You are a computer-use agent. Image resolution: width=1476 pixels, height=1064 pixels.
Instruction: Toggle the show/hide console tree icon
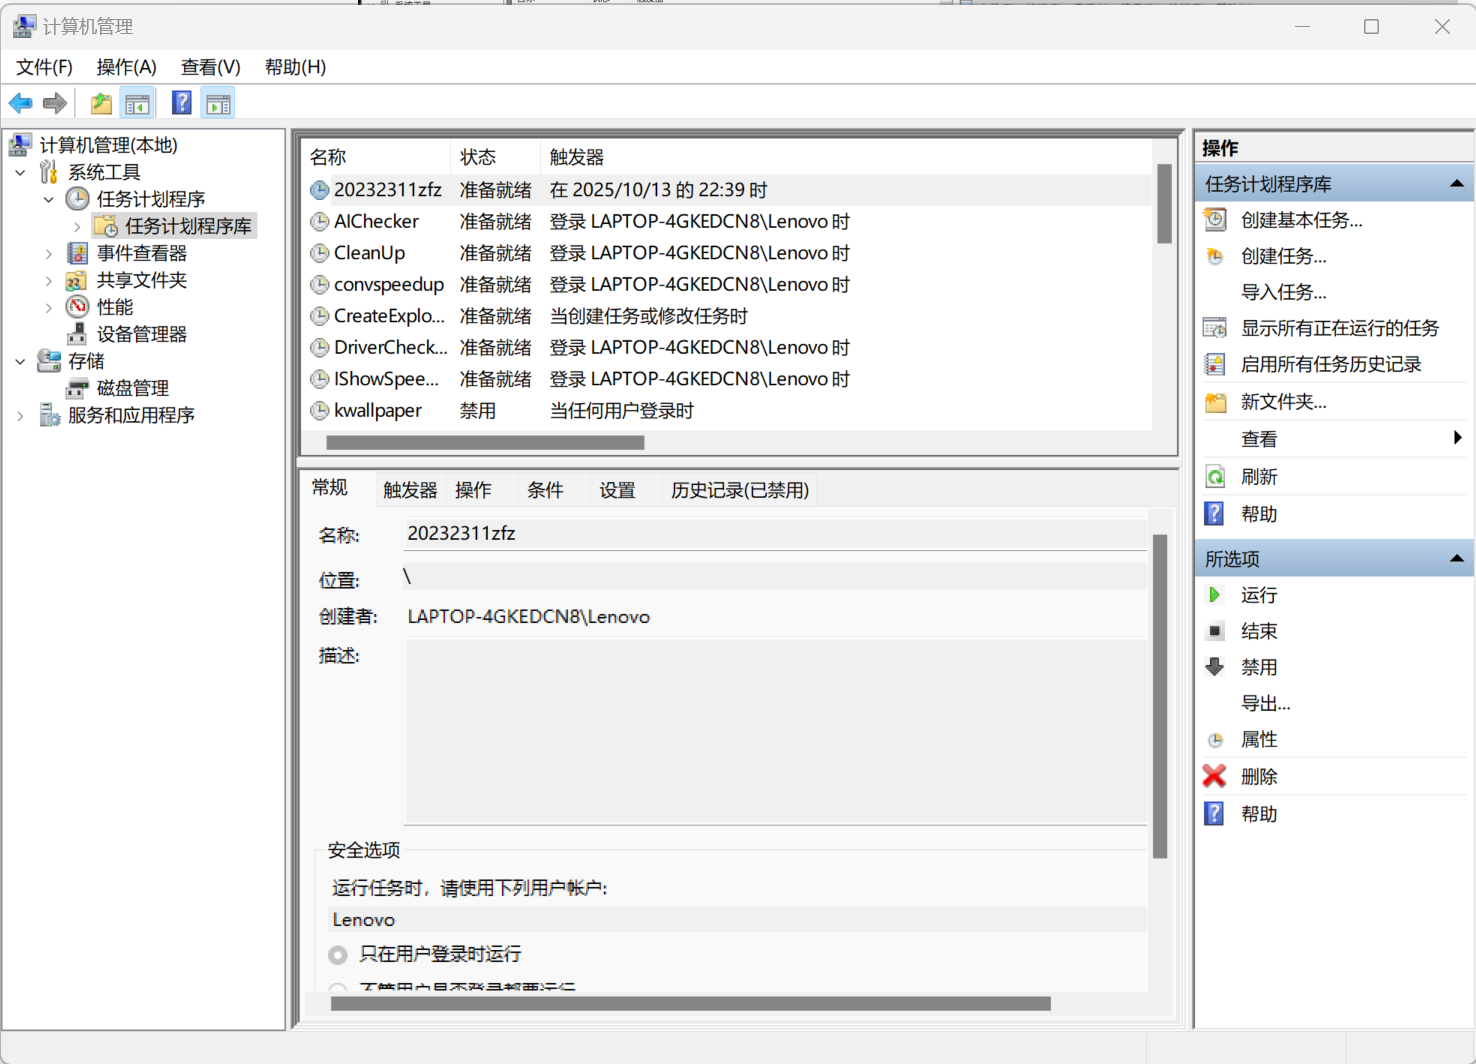point(138,103)
